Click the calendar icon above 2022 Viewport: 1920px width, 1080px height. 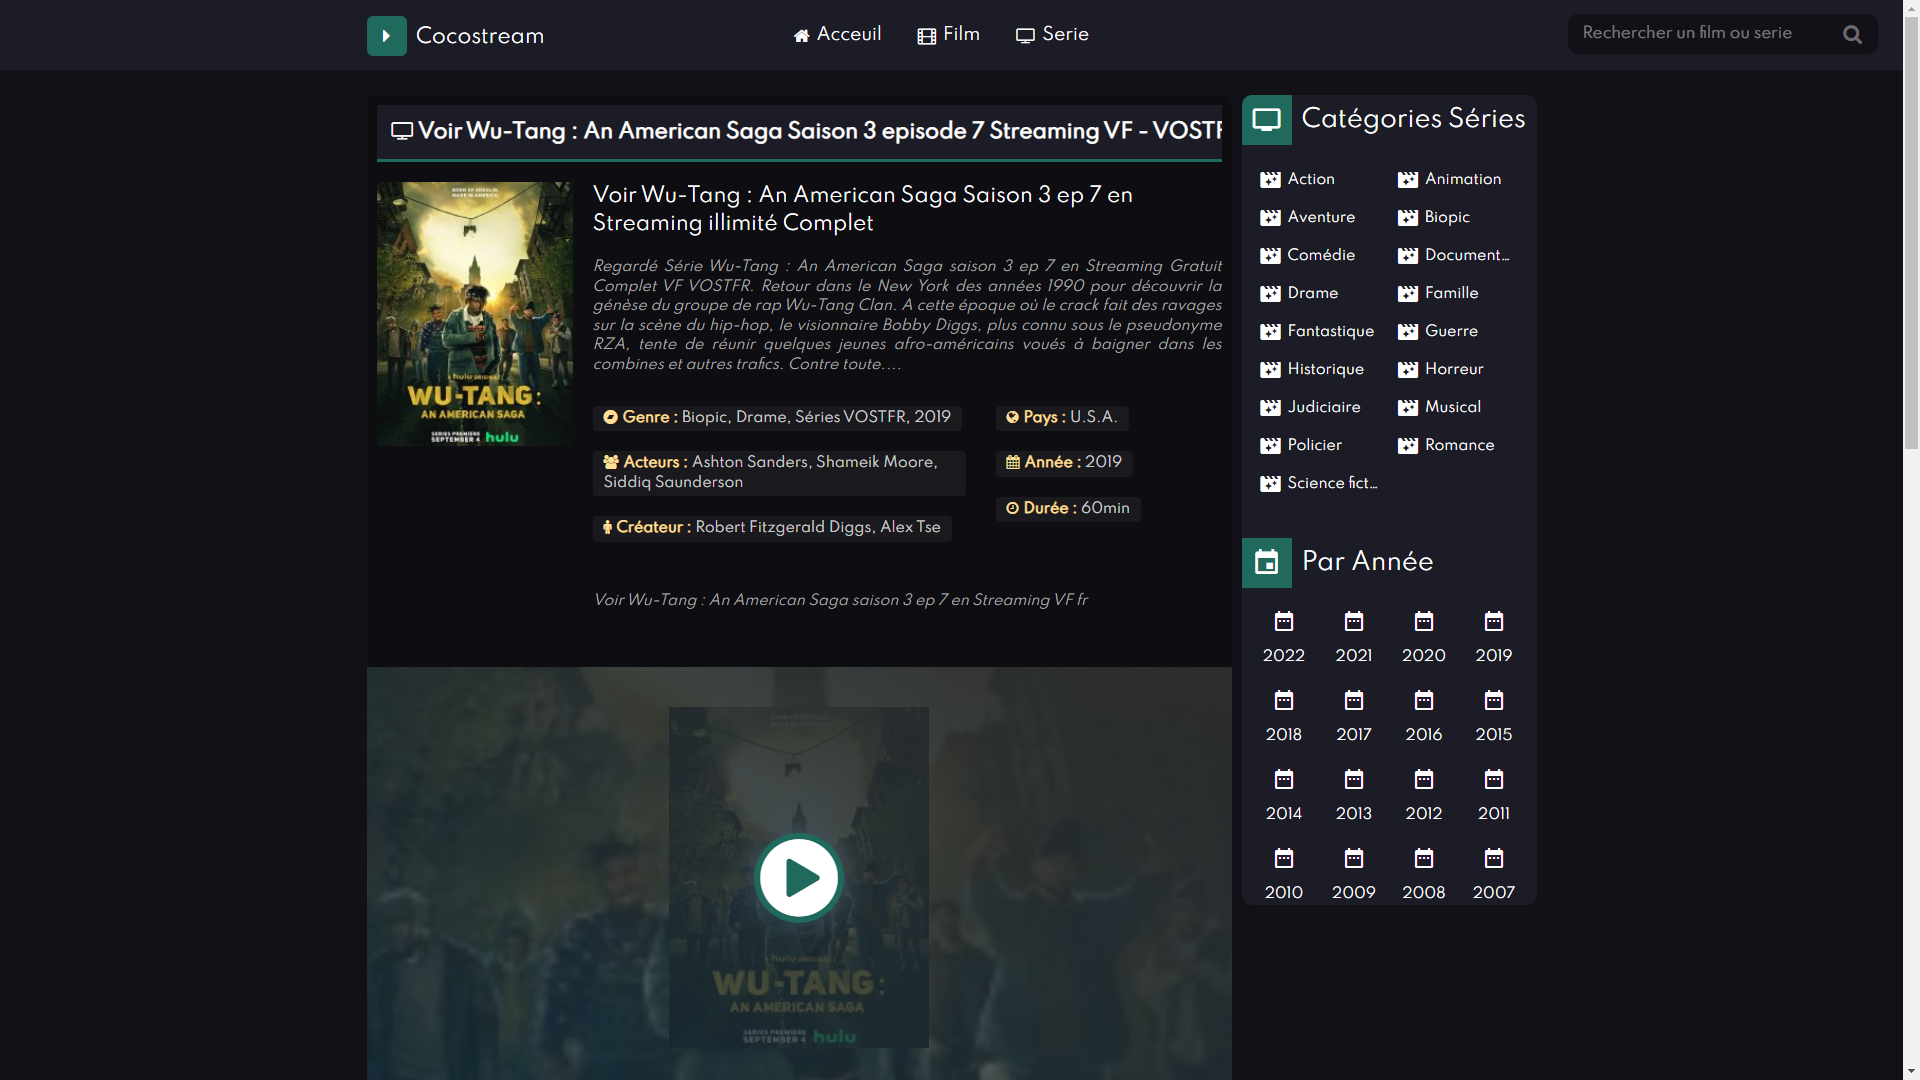(x=1284, y=622)
